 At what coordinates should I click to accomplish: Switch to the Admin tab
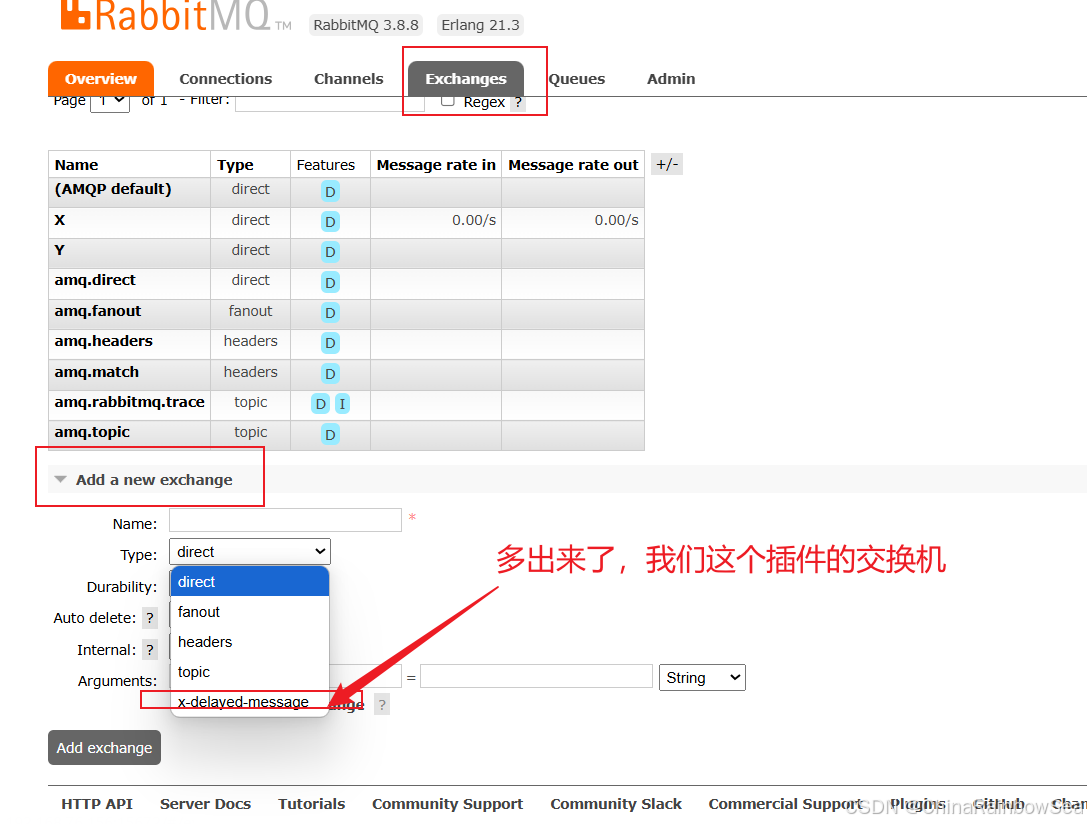pos(671,79)
